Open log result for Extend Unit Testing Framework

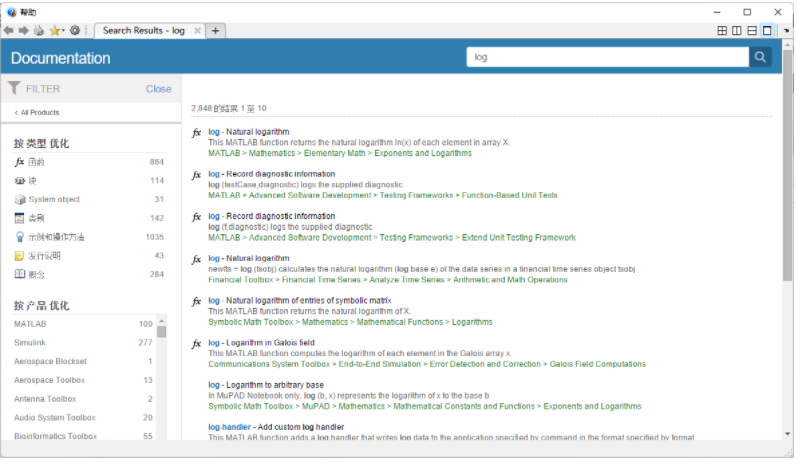point(271,216)
